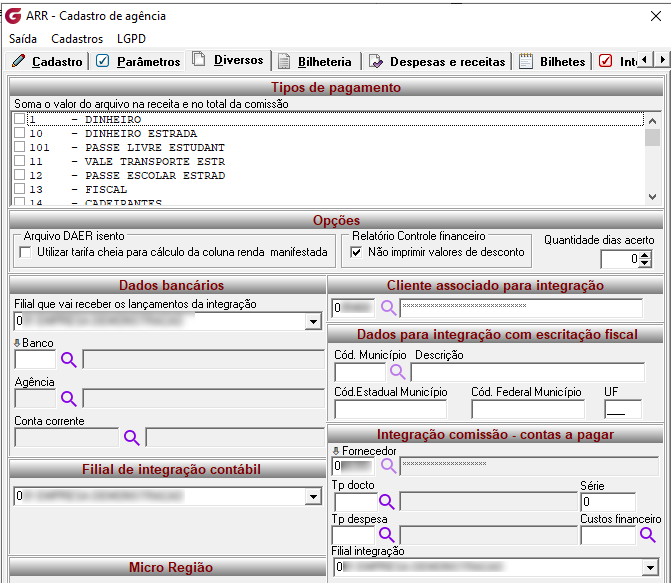This screenshot has height=583, width=671.
Task: Close the Cadastro de agência window
Action: [x=656, y=16]
